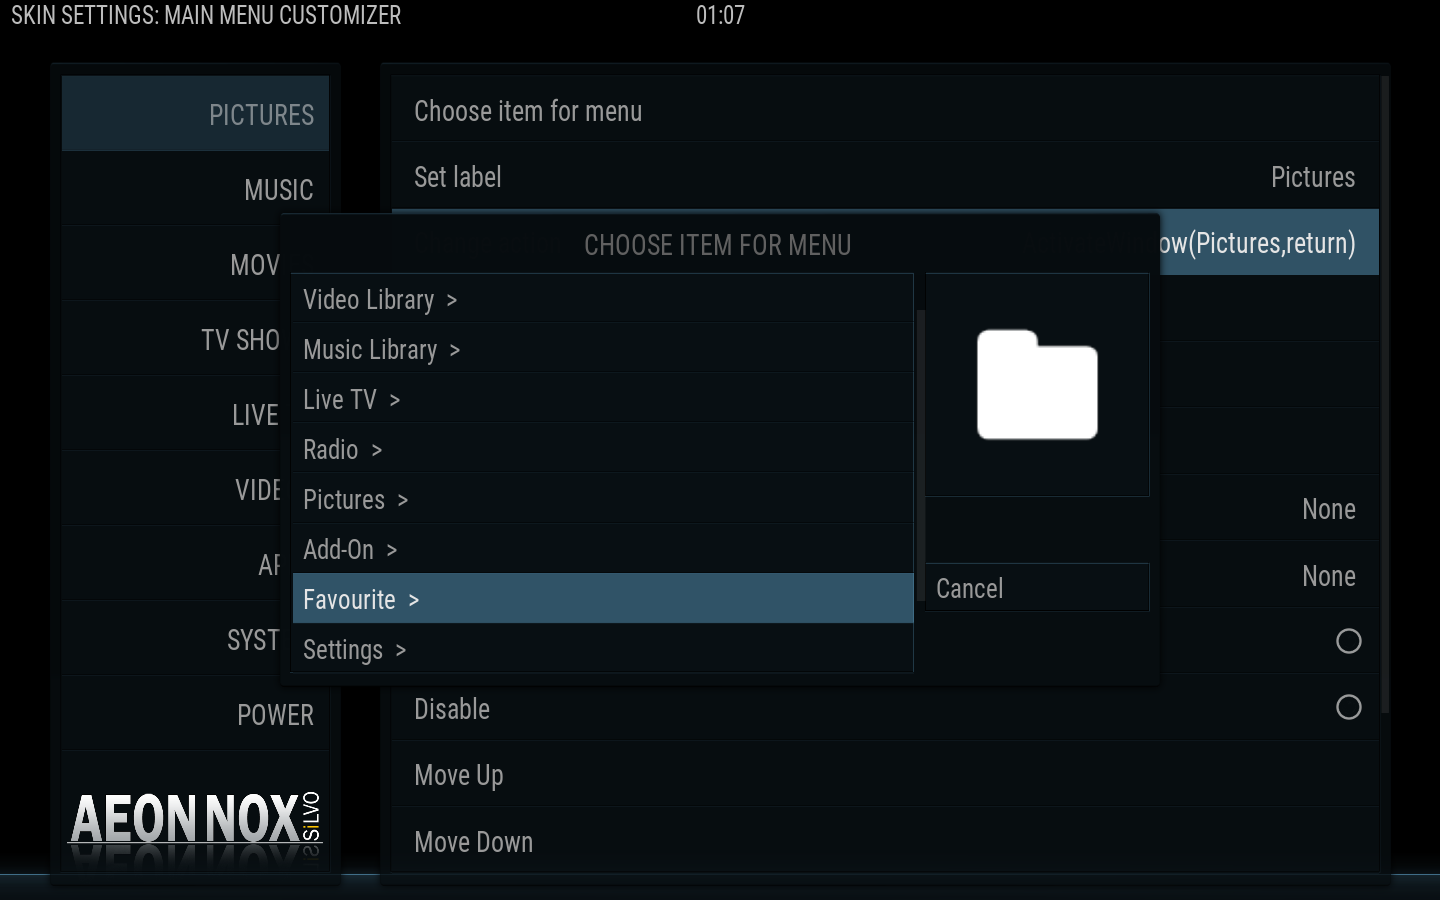Cancel the choose item dialog
The height and width of the screenshot is (900, 1440).
coord(1037,588)
